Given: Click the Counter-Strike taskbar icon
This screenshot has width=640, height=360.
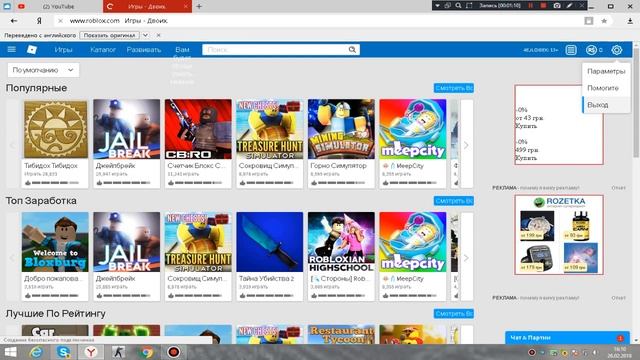Looking at the screenshot, I should coord(119,352).
